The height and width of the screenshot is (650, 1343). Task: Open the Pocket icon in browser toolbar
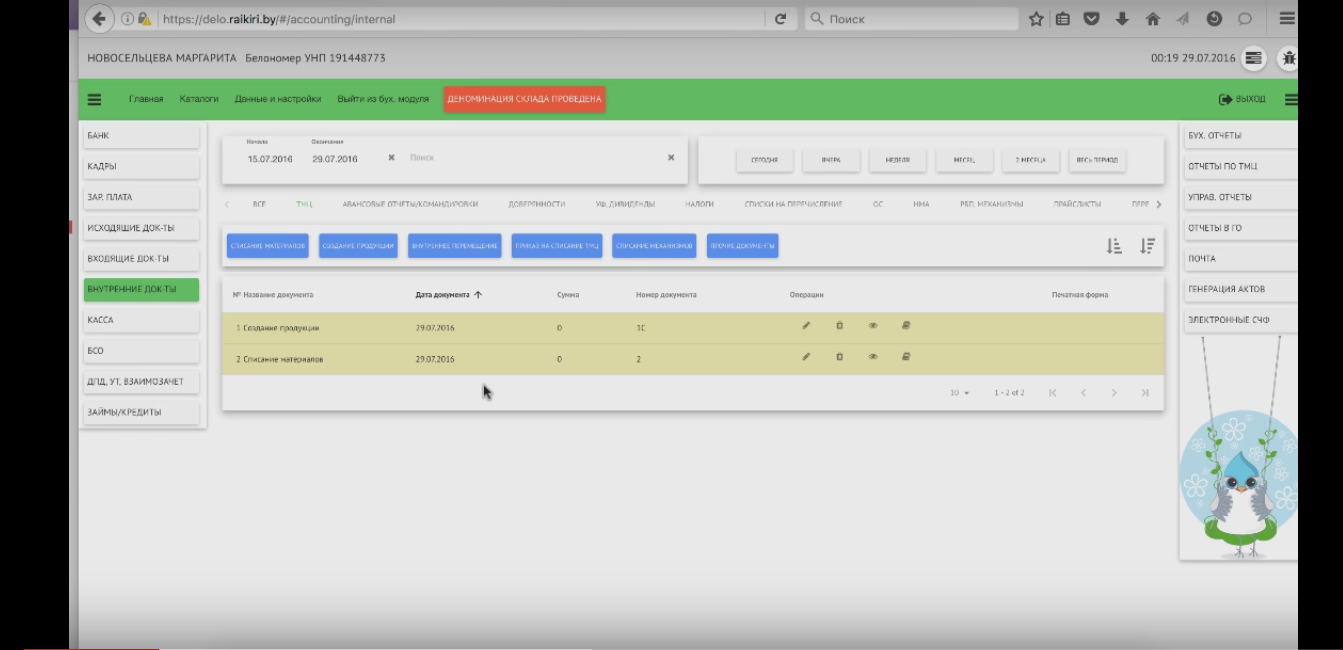[1093, 18]
